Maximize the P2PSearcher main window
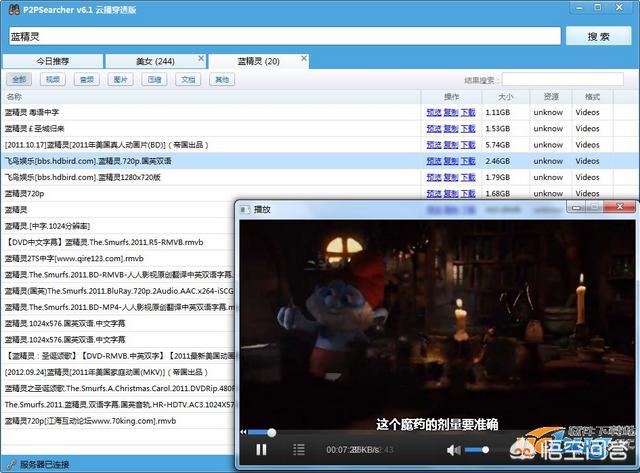 598,7
